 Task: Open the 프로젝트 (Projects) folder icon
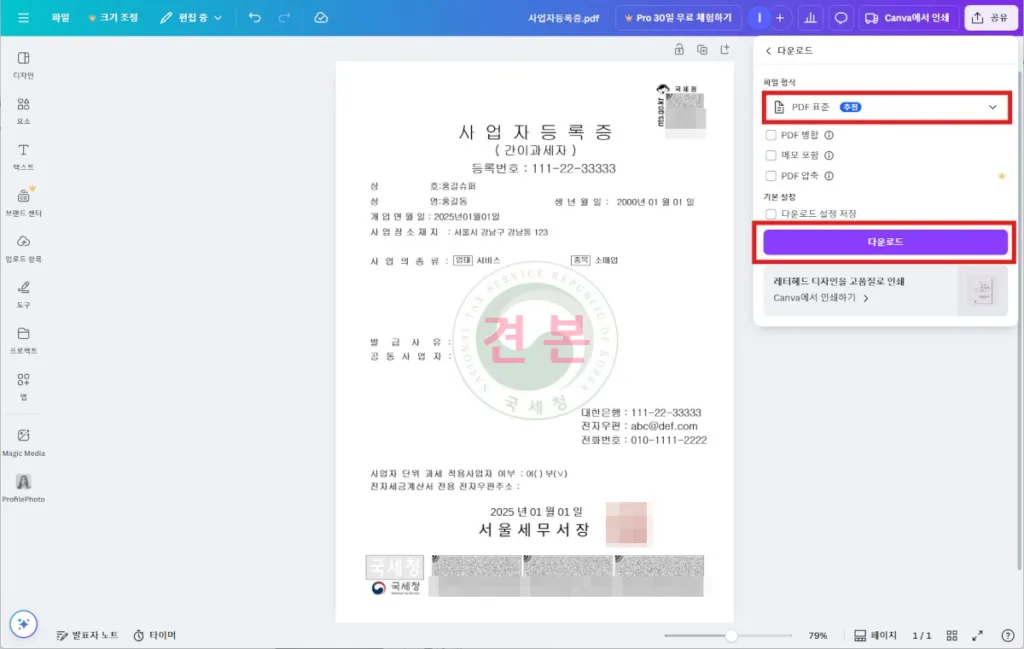pos(23,339)
